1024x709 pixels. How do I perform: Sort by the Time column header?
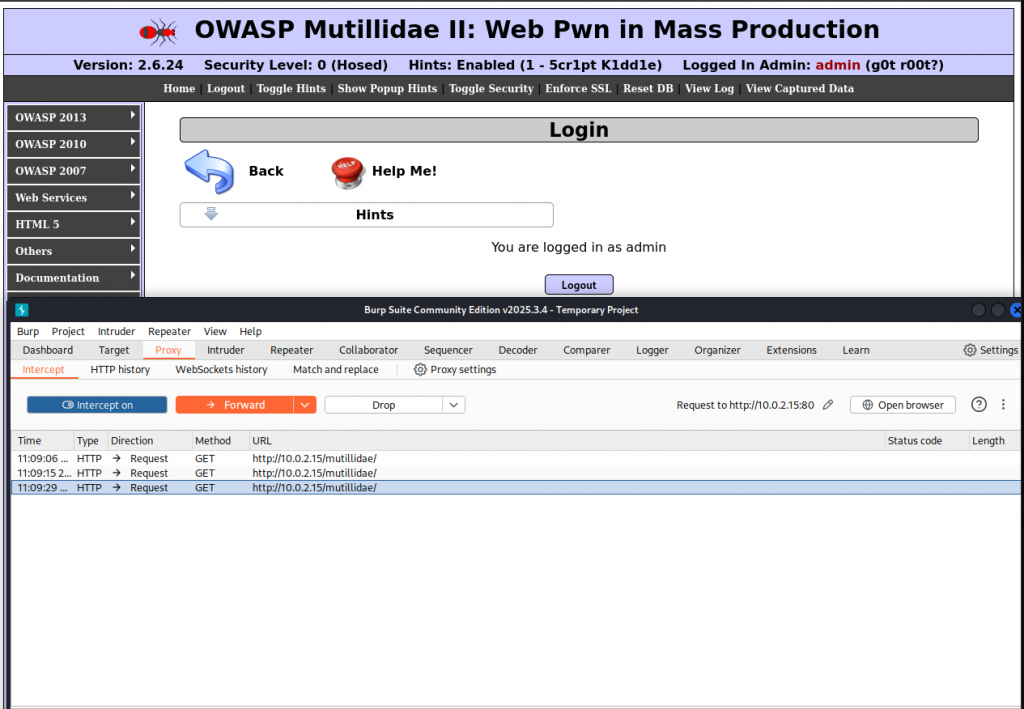(x=42, y=441)
